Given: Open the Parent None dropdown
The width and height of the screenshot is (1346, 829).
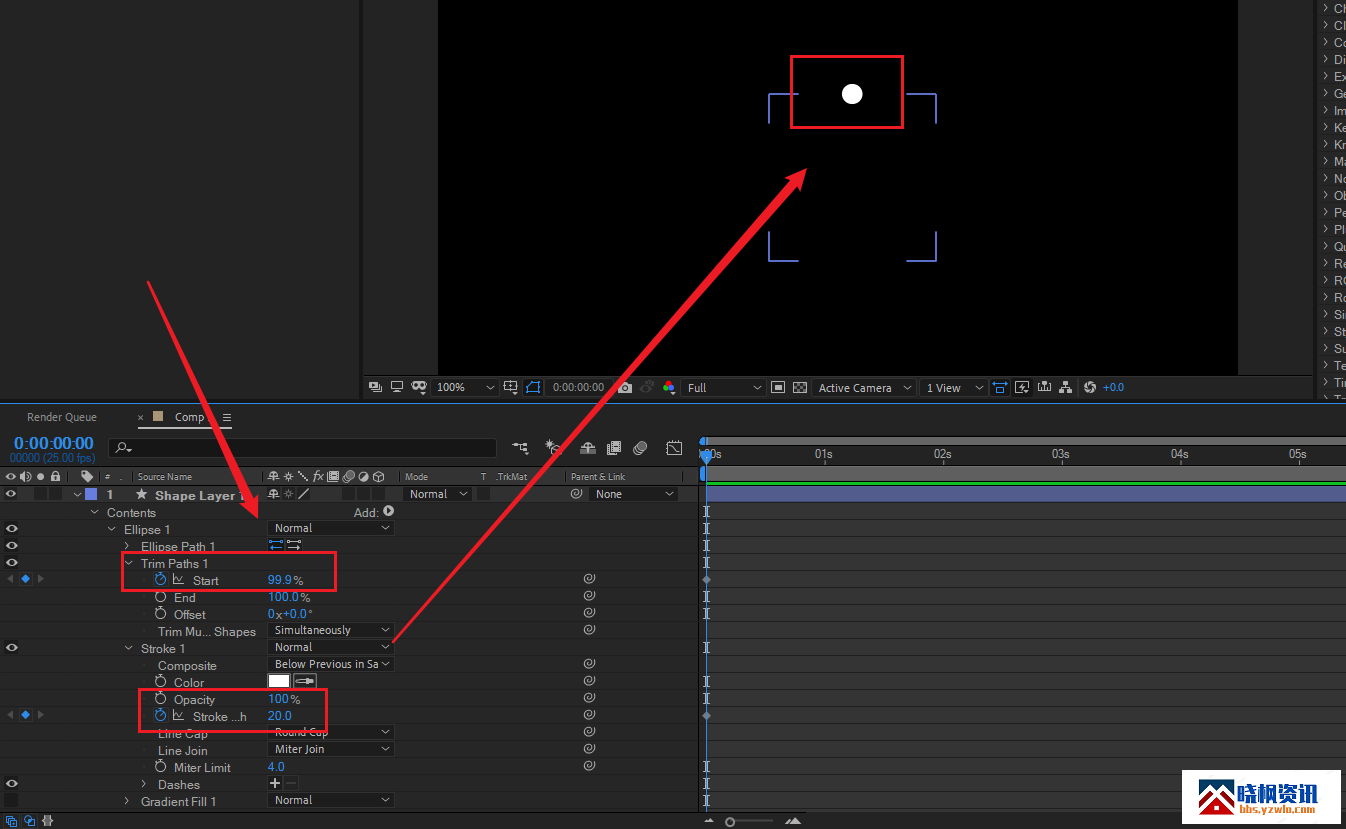Looking at the screenshot, I should click(633, 494).
